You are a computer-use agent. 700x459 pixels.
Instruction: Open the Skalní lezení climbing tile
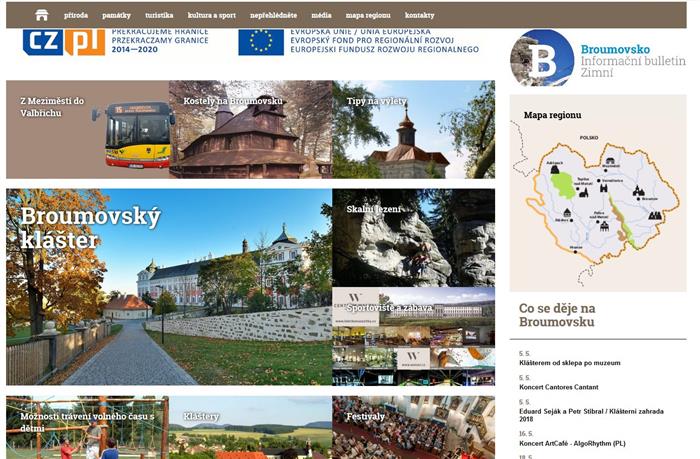coord(414,238)
